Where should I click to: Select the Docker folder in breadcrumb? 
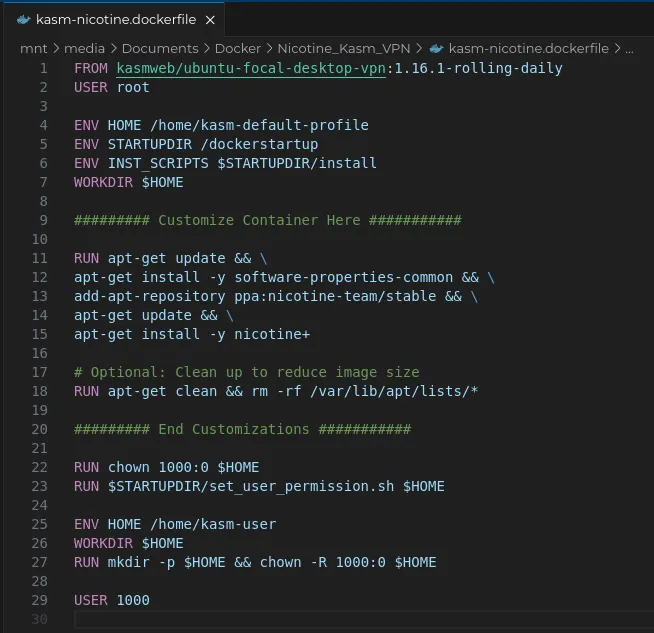(x=237, y=47)
